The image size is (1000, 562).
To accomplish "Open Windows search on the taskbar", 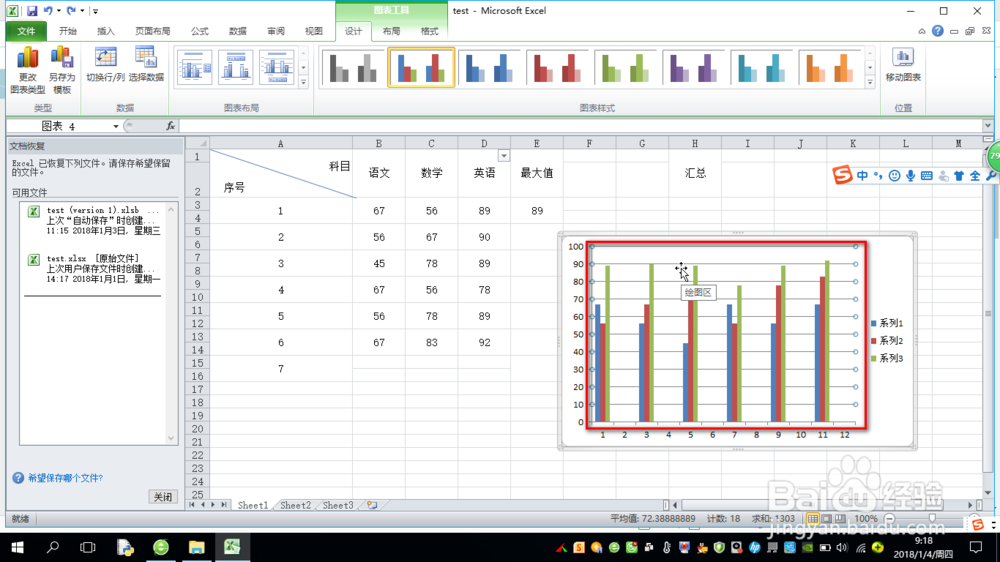I will 53,547.
